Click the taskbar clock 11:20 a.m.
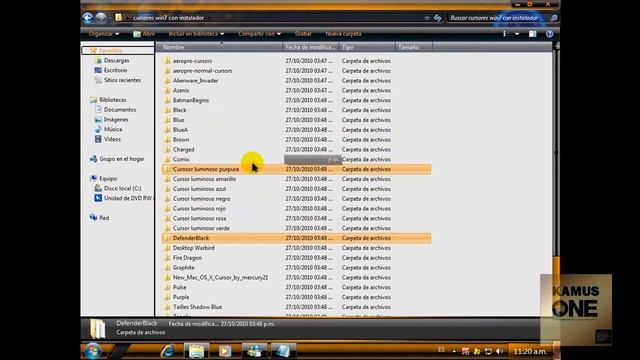The image size is (640, 360). (x=530, y=351)
